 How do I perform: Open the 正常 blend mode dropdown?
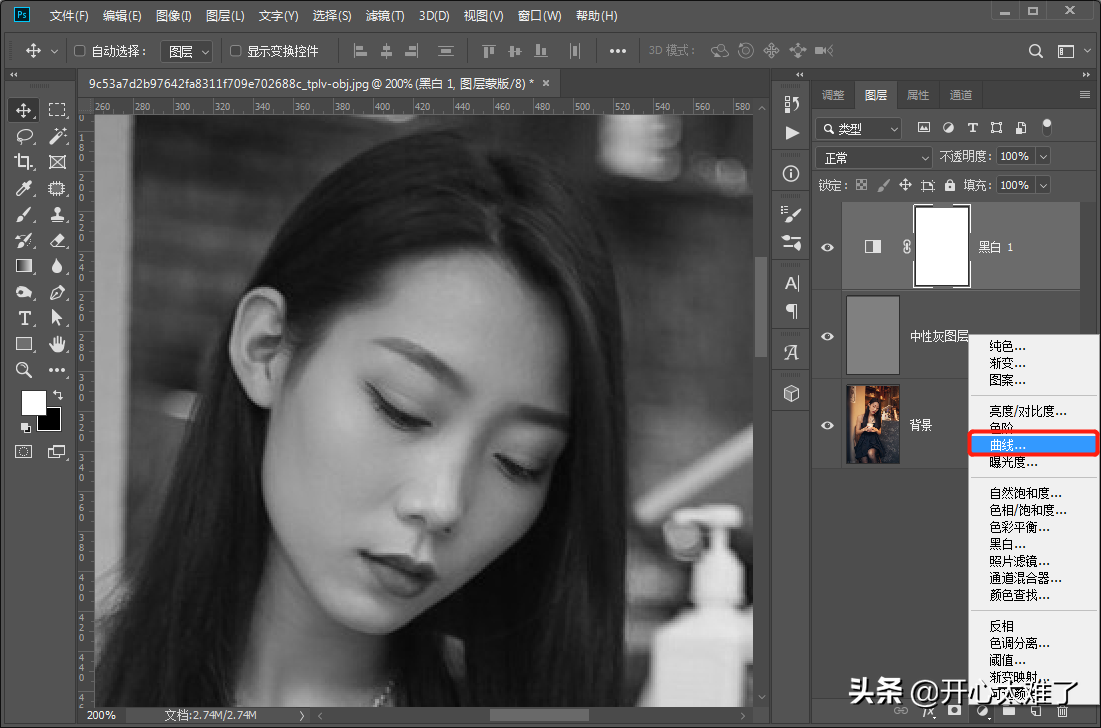point(874,157)
